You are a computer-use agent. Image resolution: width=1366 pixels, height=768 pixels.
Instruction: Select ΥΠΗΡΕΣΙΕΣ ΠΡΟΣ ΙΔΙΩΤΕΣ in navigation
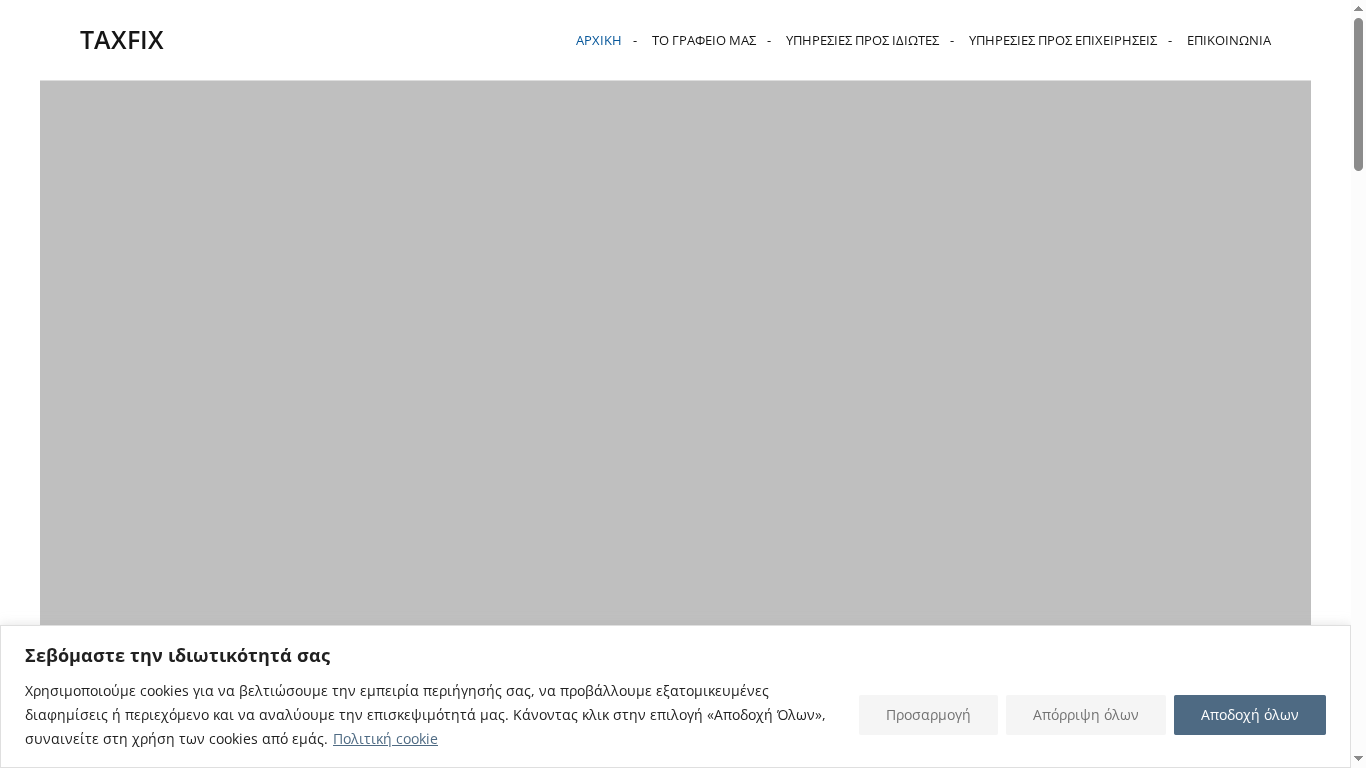click(x=862, y=40)
